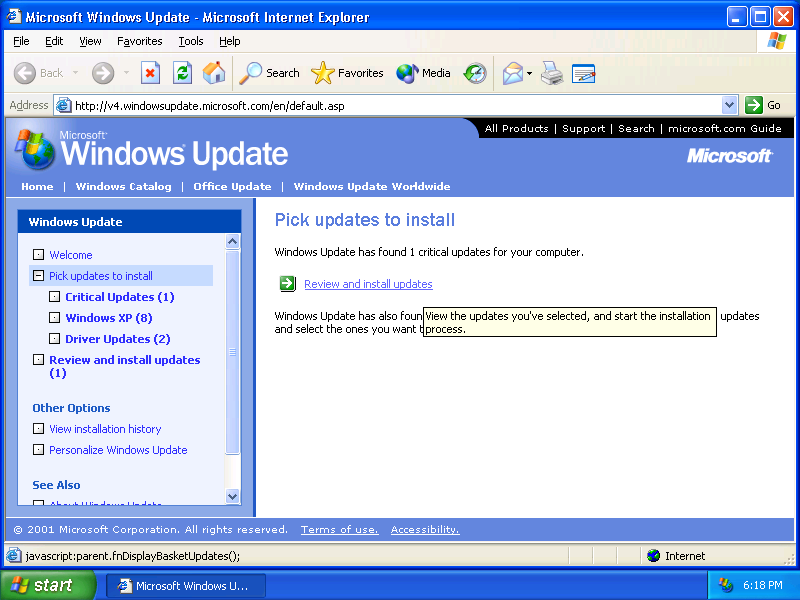
Task: Click the Microsoft Windows U... taskbar button
Action: click(186, 586)
